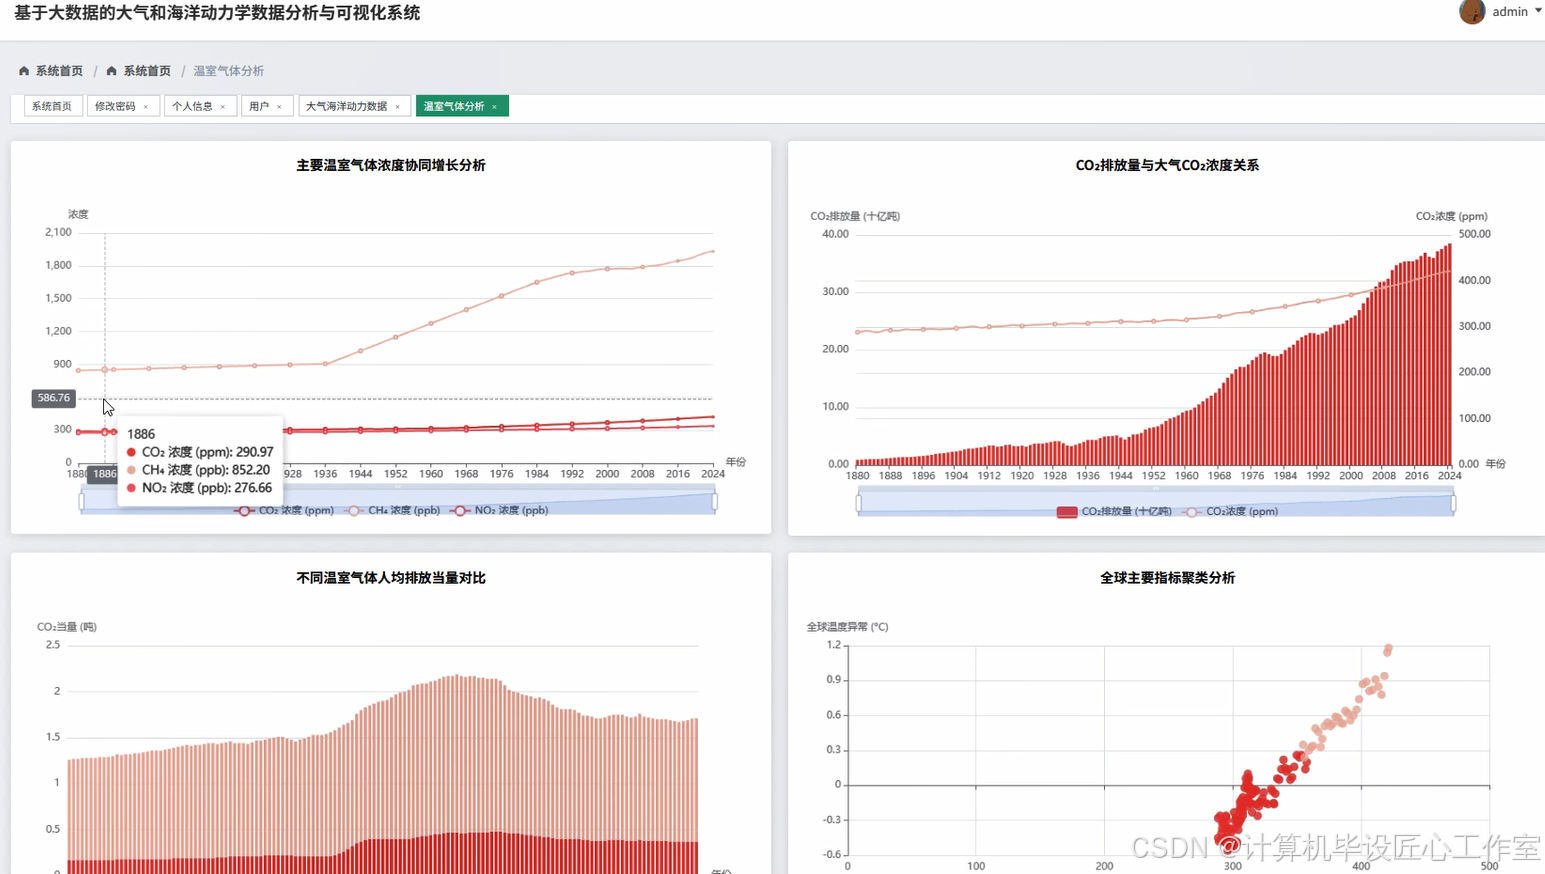This screenshot has height=874, width=1545.
Task: Toggle CO₂浓度 (ppm) legend in emissions chart
Action: pyautogui.click(x=1230, y=511)
